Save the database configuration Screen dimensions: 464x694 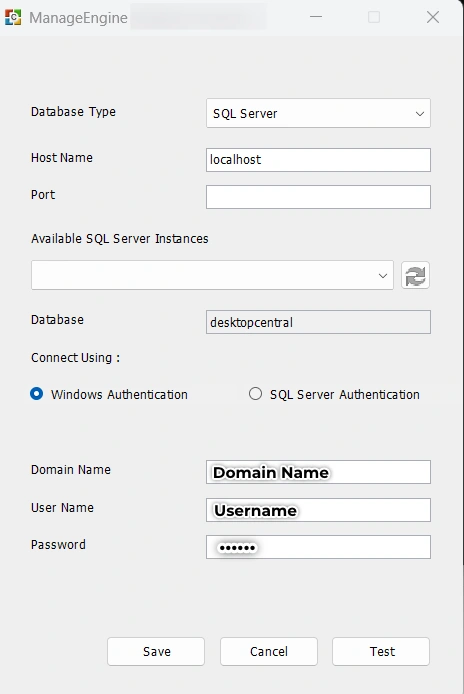[x=156, y=652]
